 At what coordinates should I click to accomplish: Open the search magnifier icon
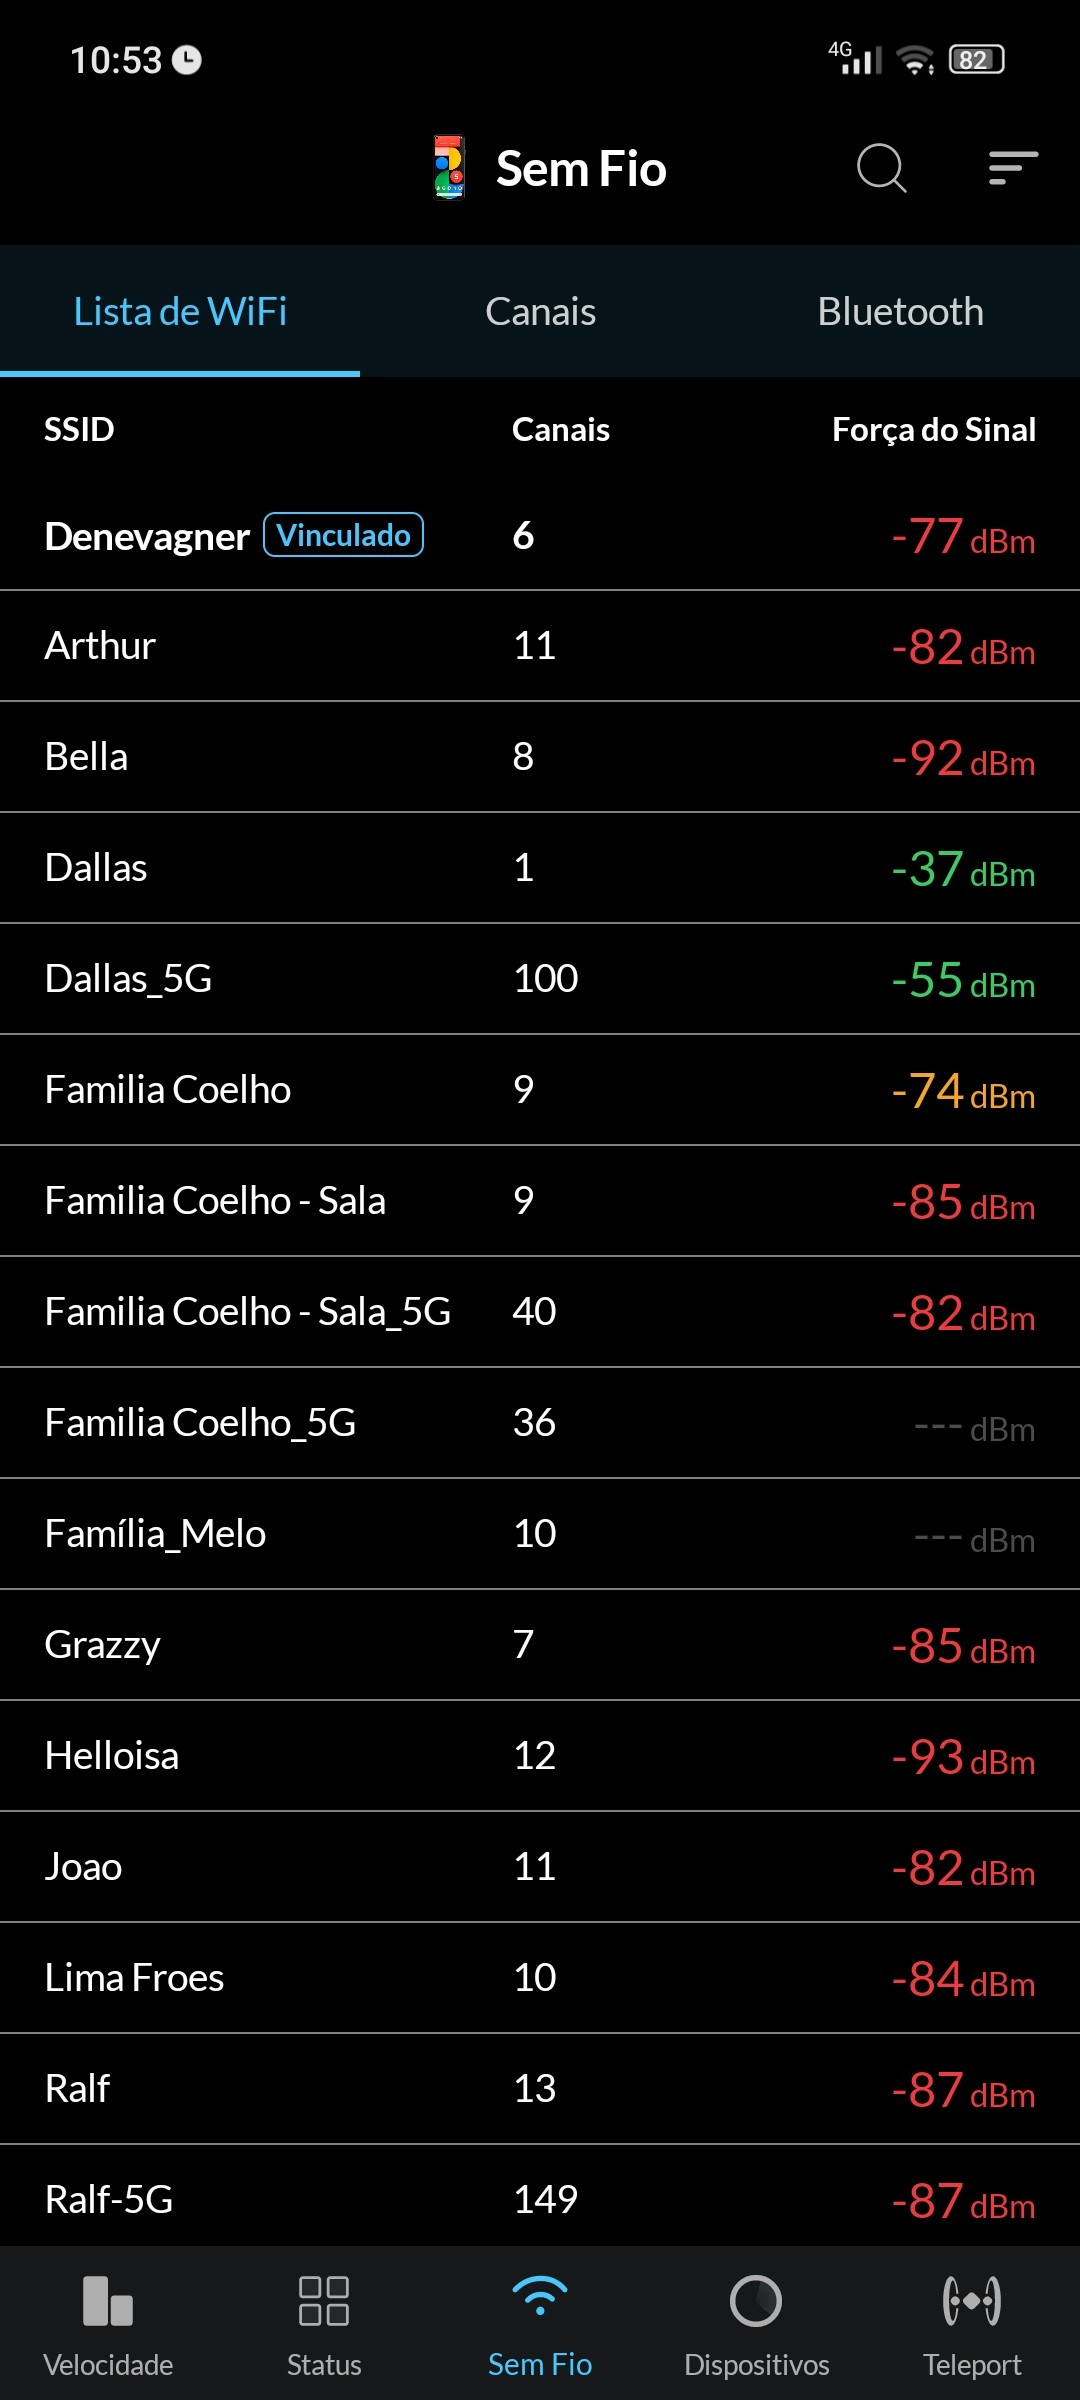(881, 168)
